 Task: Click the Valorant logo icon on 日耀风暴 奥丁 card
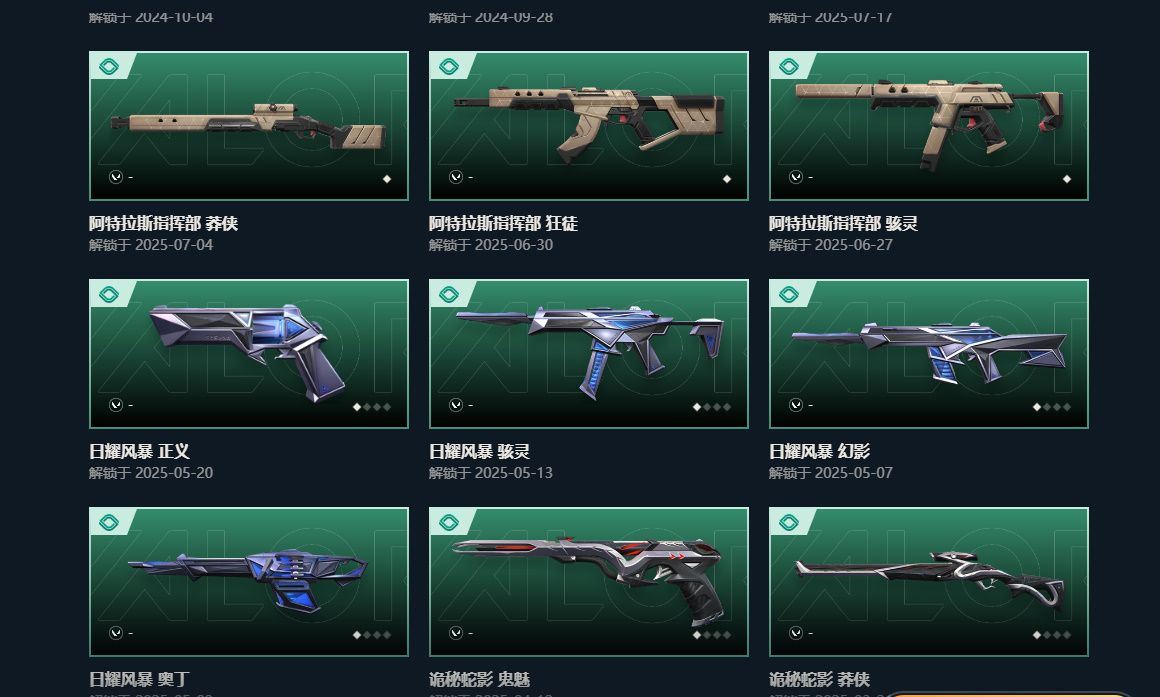pyautogui.click(x=115, y=633)
